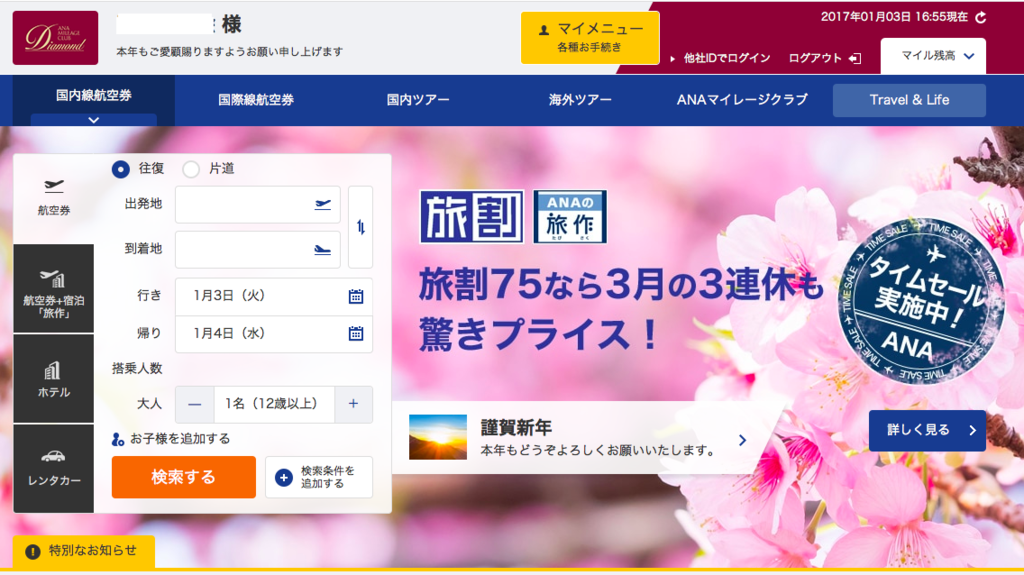
Task: Click the お子様を追加する link
Action: pos(171,439)
